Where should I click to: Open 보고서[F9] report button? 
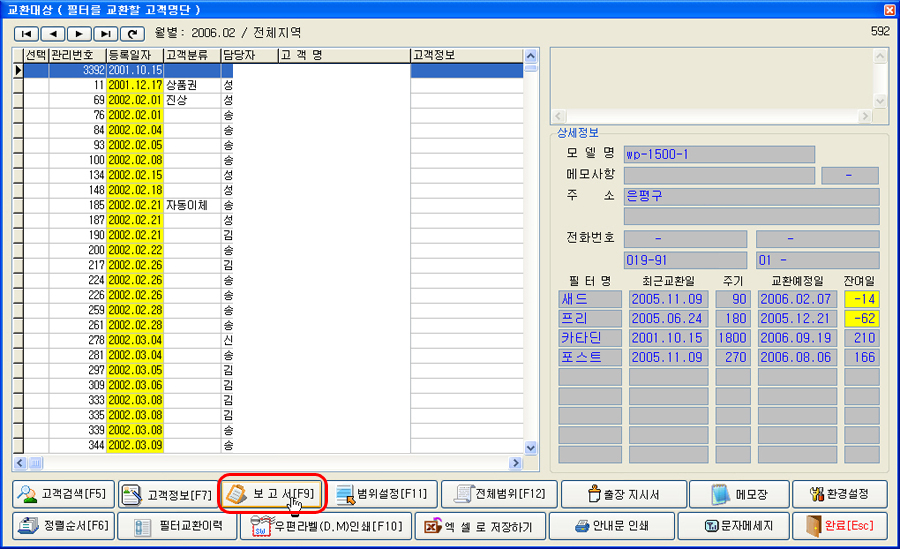(273, 494)
